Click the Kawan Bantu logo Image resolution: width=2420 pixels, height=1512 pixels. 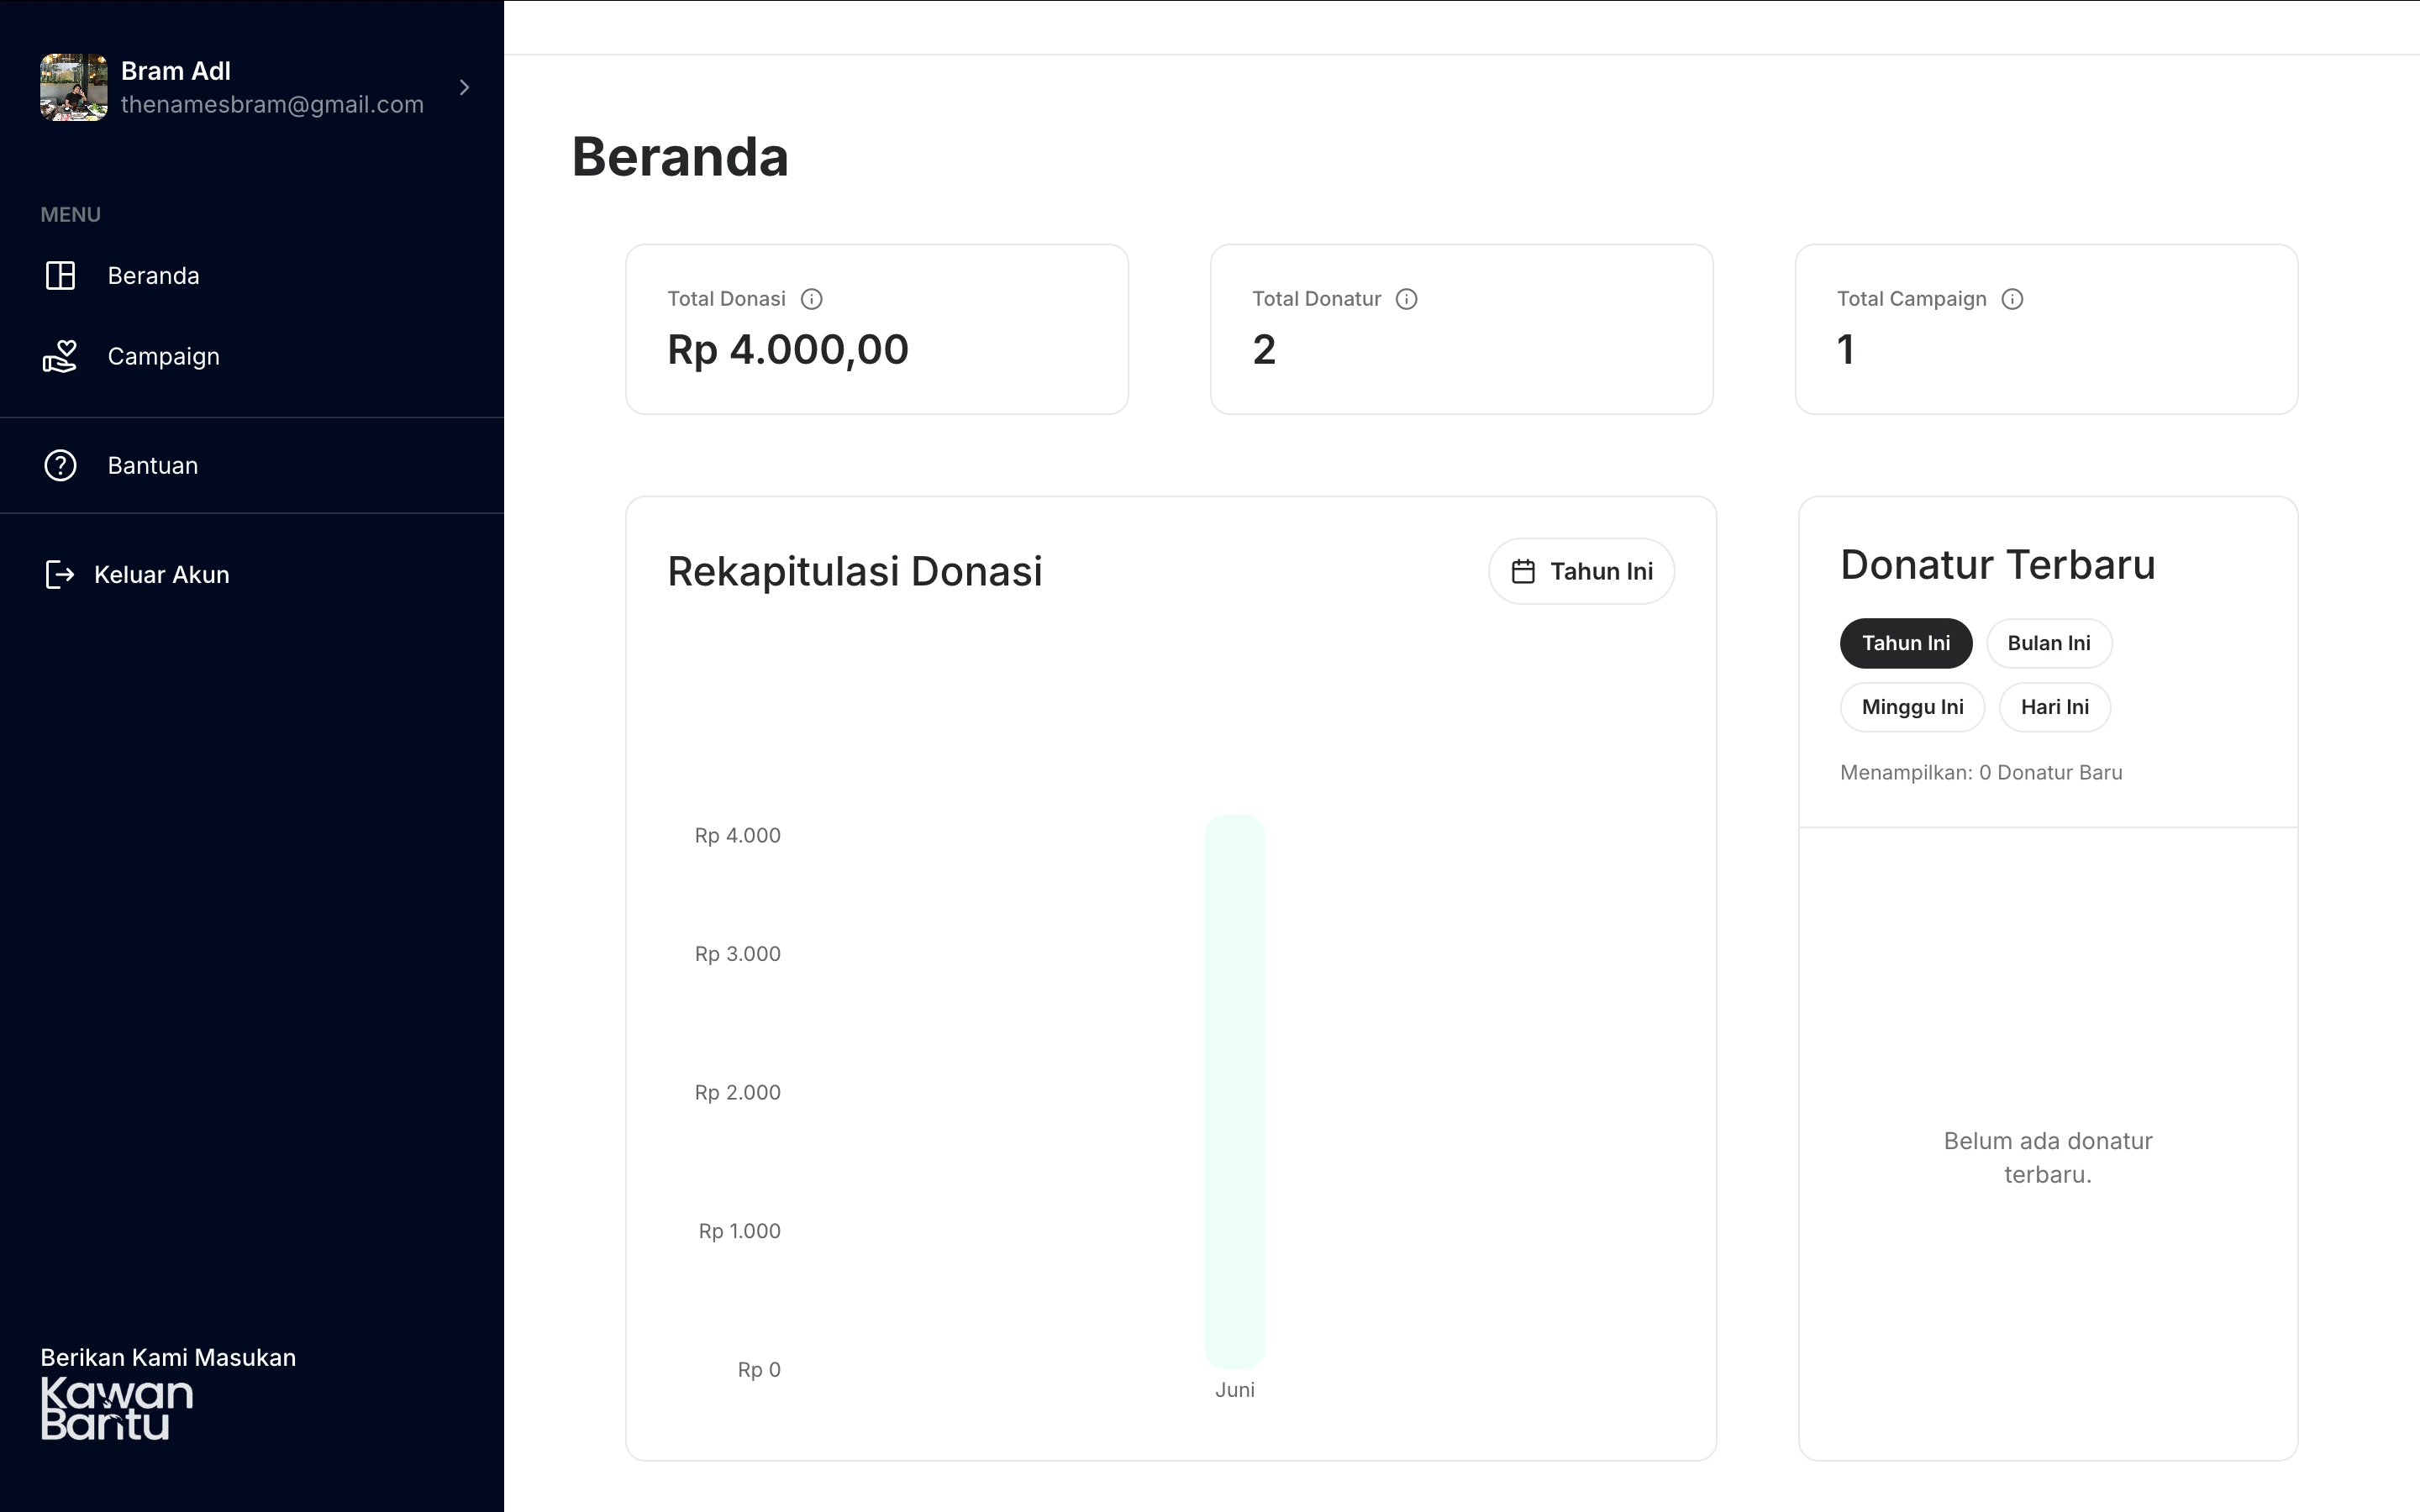117,1409
